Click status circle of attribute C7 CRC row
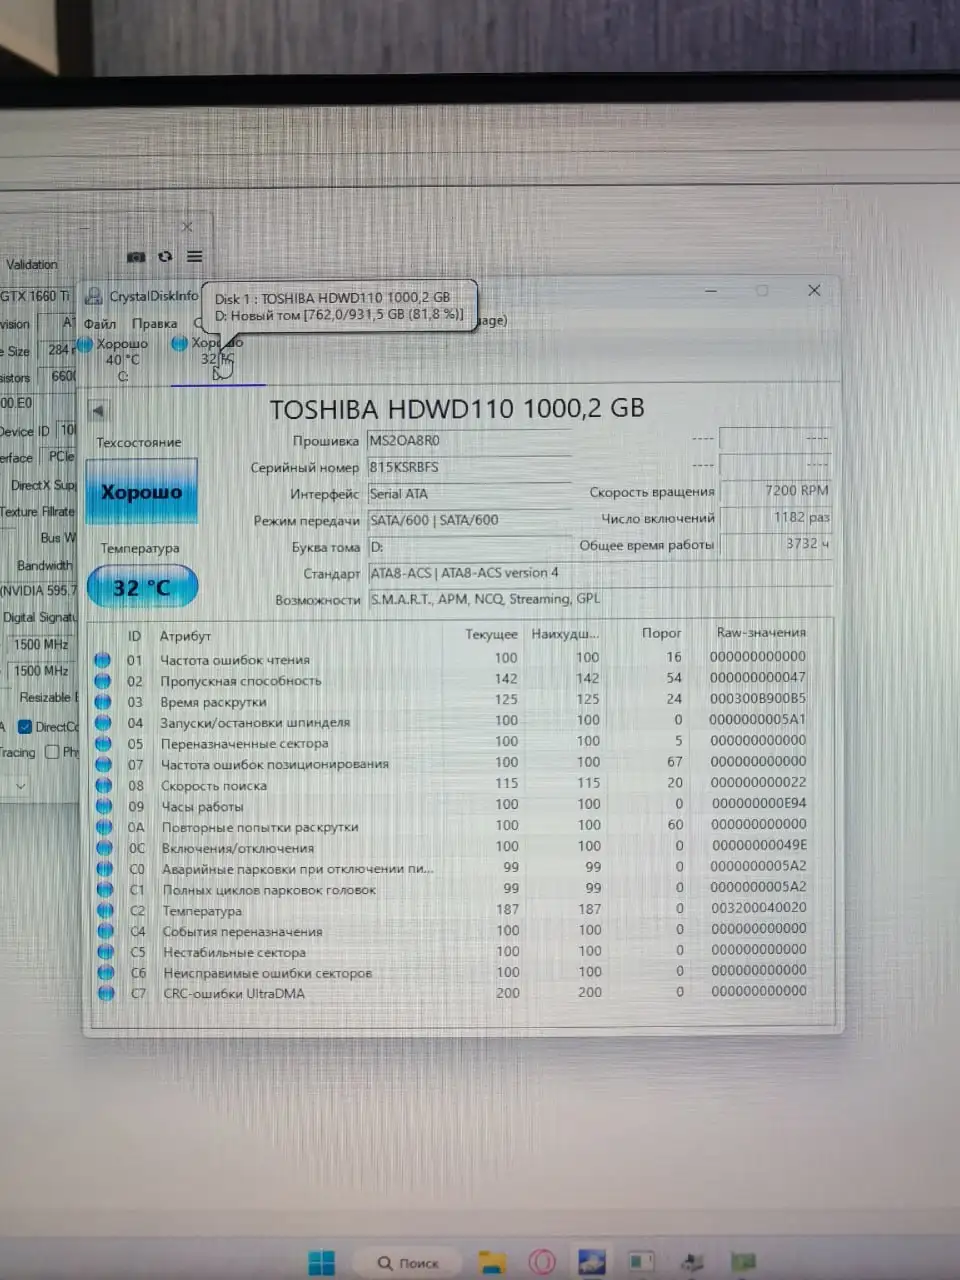 point(106,993)
